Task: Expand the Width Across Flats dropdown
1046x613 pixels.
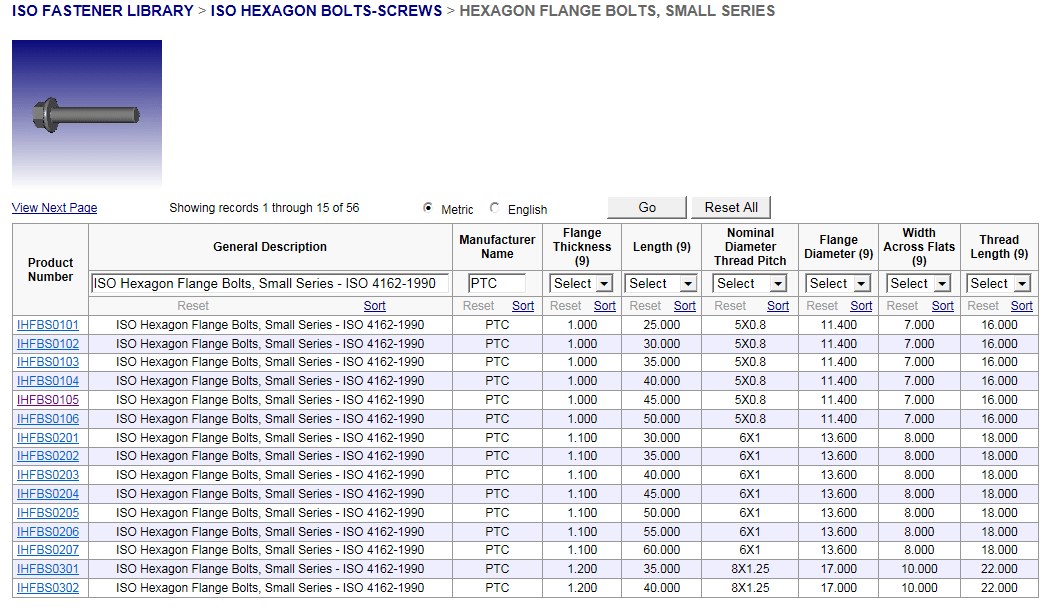Action: (x=918, y=284)
